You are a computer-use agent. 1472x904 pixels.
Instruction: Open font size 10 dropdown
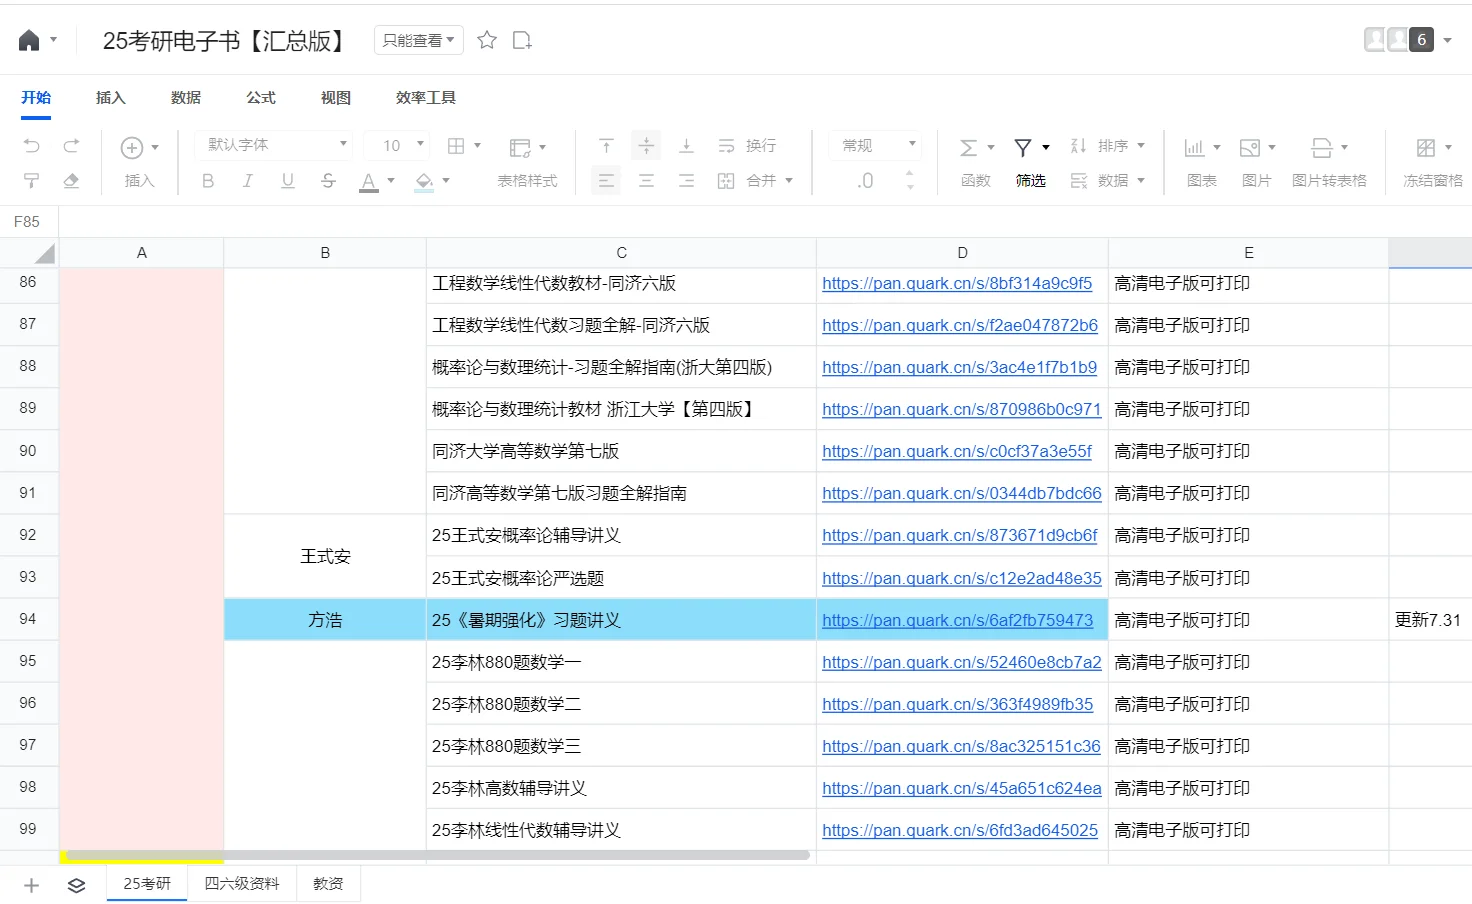(396, 145)
